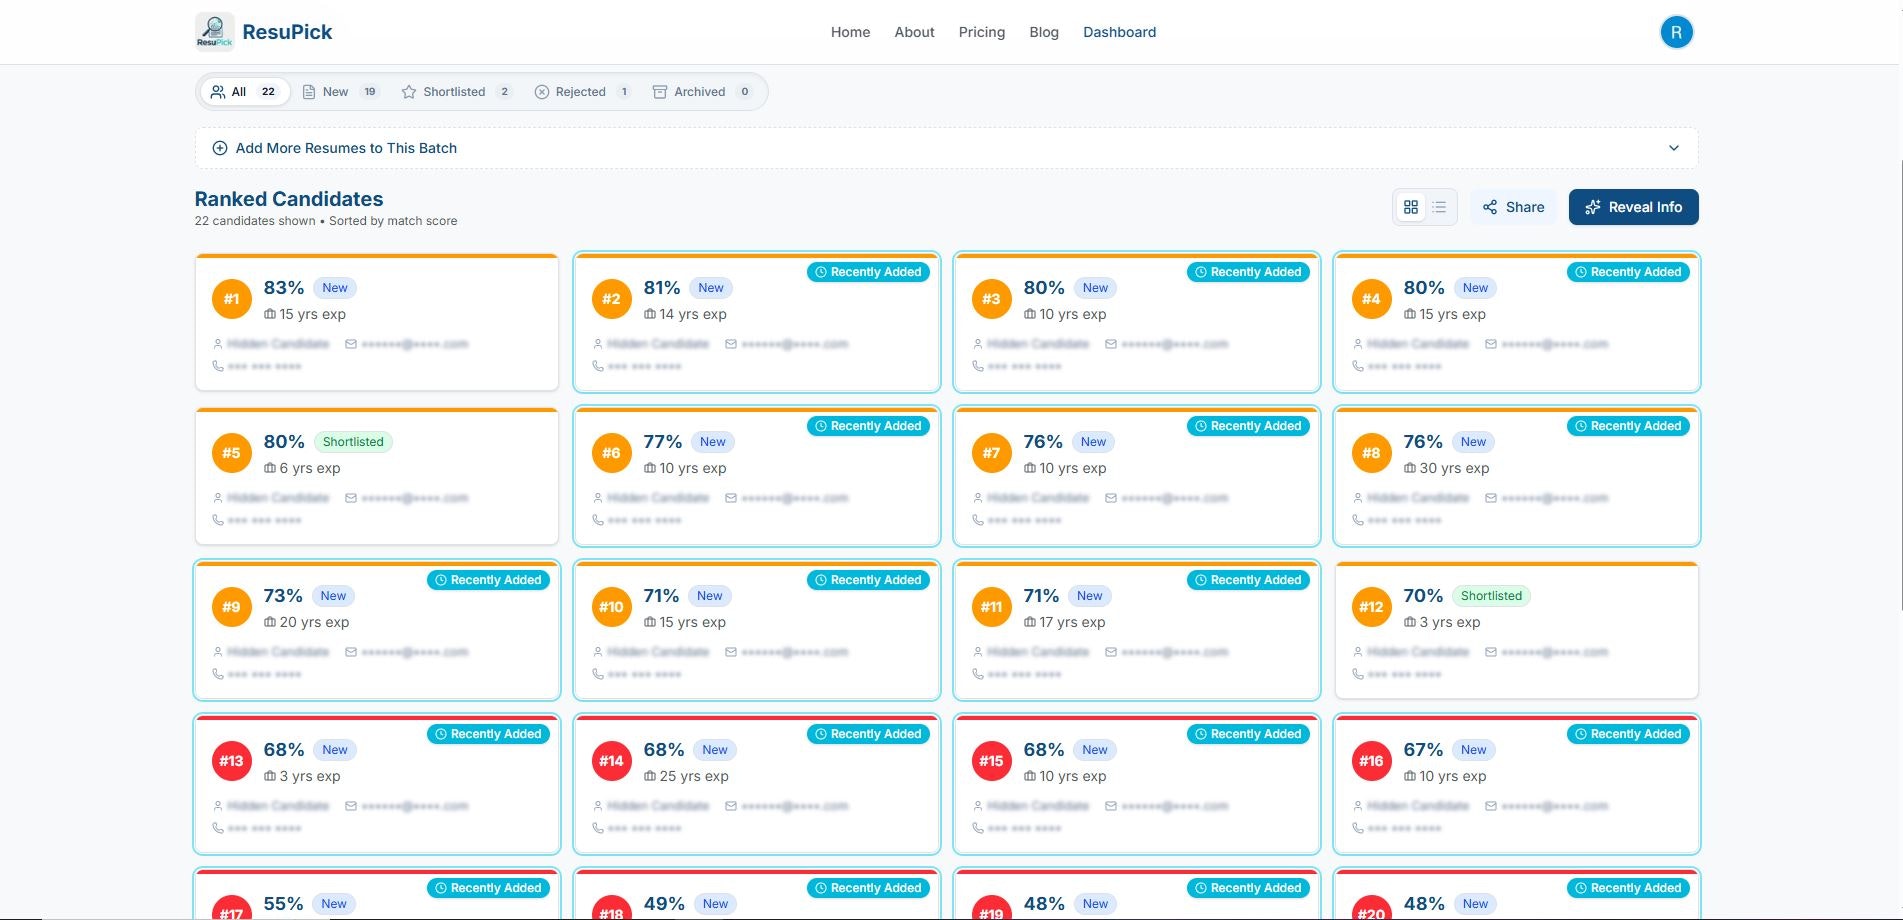Click the archive box icon on Archived filter
The width and height of the screenshot is (1903, 920).
659,91
